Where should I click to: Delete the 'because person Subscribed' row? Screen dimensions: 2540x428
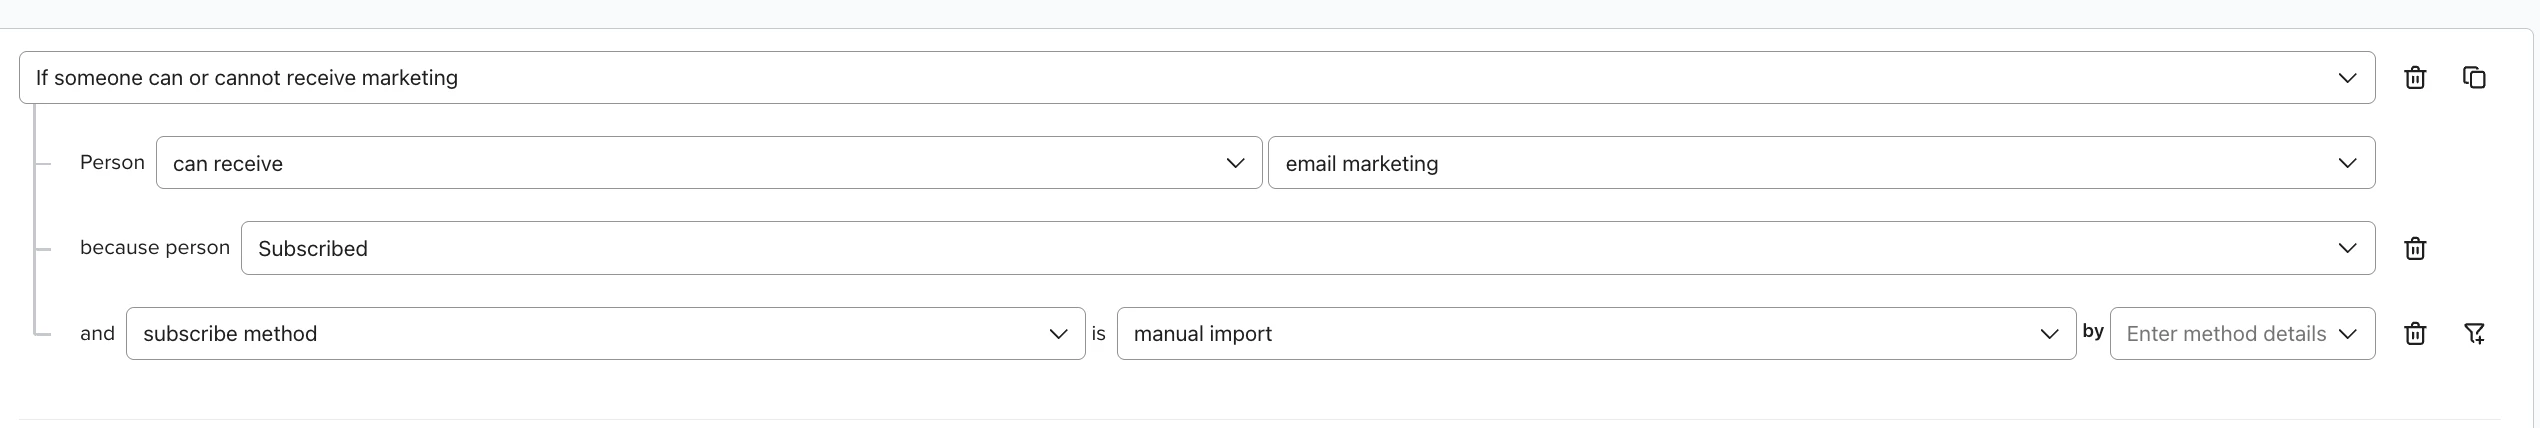pos(2415,248)
